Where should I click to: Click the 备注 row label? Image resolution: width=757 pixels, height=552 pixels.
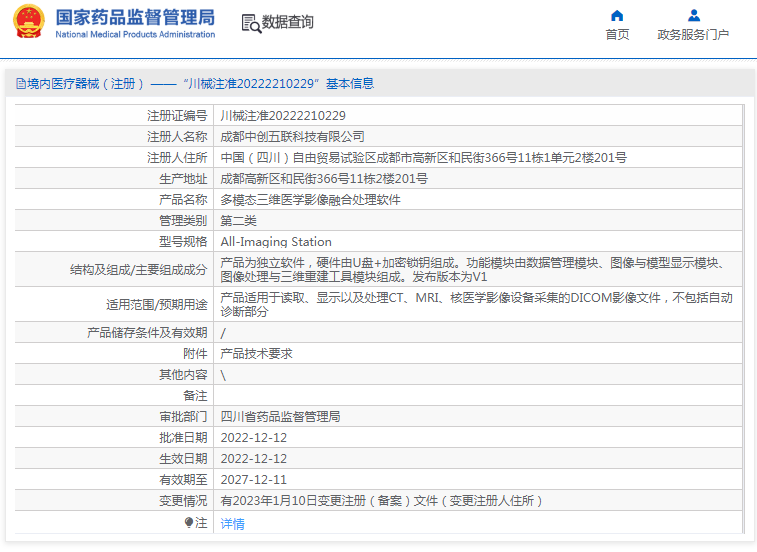tap(196, 396)
